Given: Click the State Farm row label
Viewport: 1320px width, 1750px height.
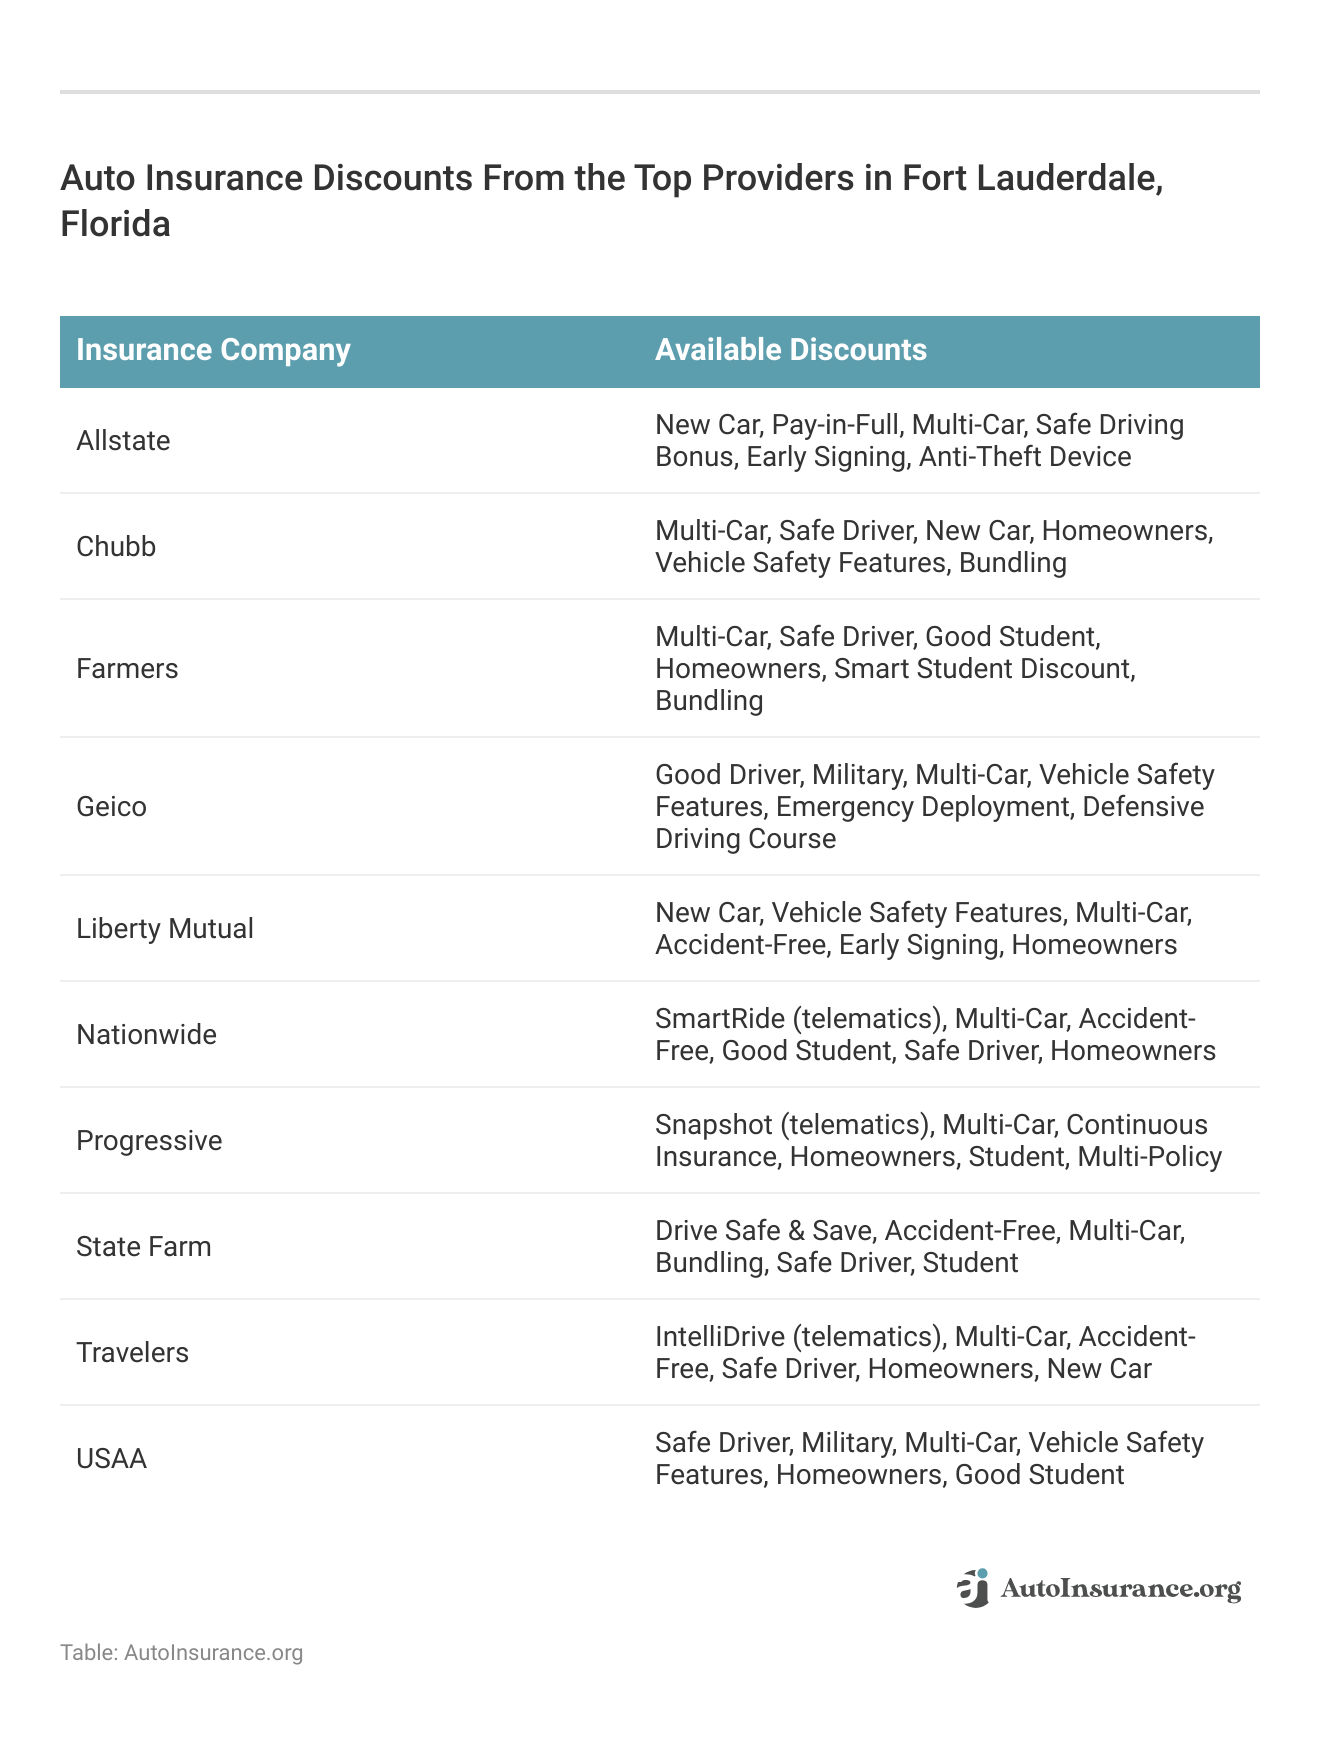Looking at the screenshot, I should (x=144, y=1247).
